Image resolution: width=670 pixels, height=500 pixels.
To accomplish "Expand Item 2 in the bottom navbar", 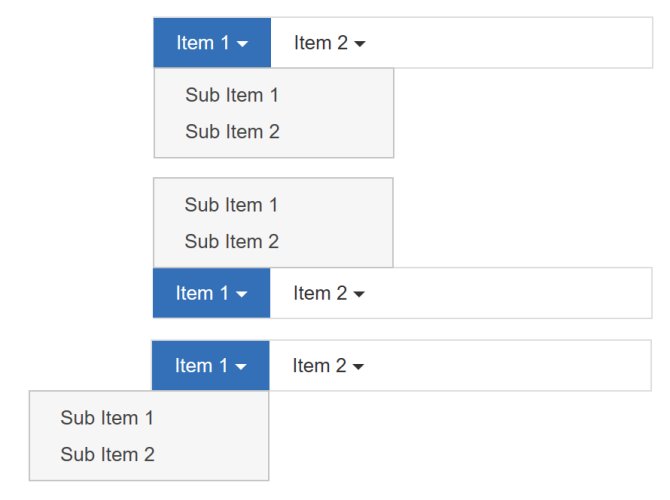I will (x=328, y=365).
